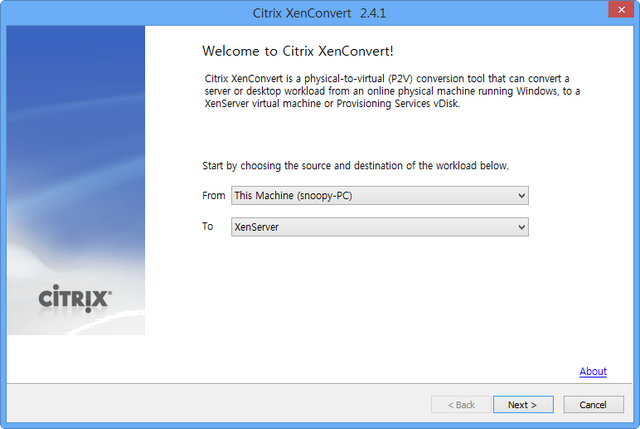Open the About link
The height and width of the screenshot is (429, 640).
(593, 371)
